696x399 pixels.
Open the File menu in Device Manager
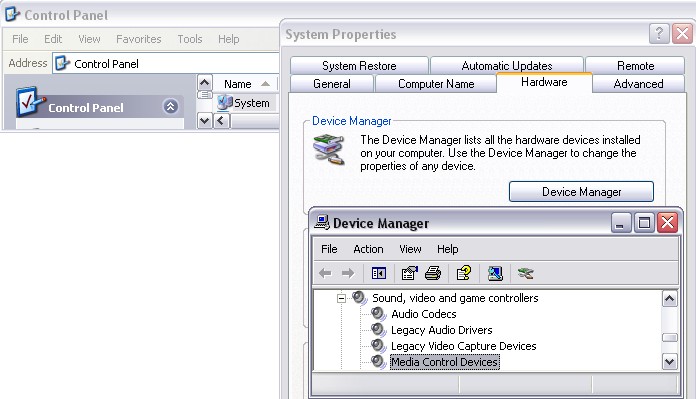(x=329, y=249)
